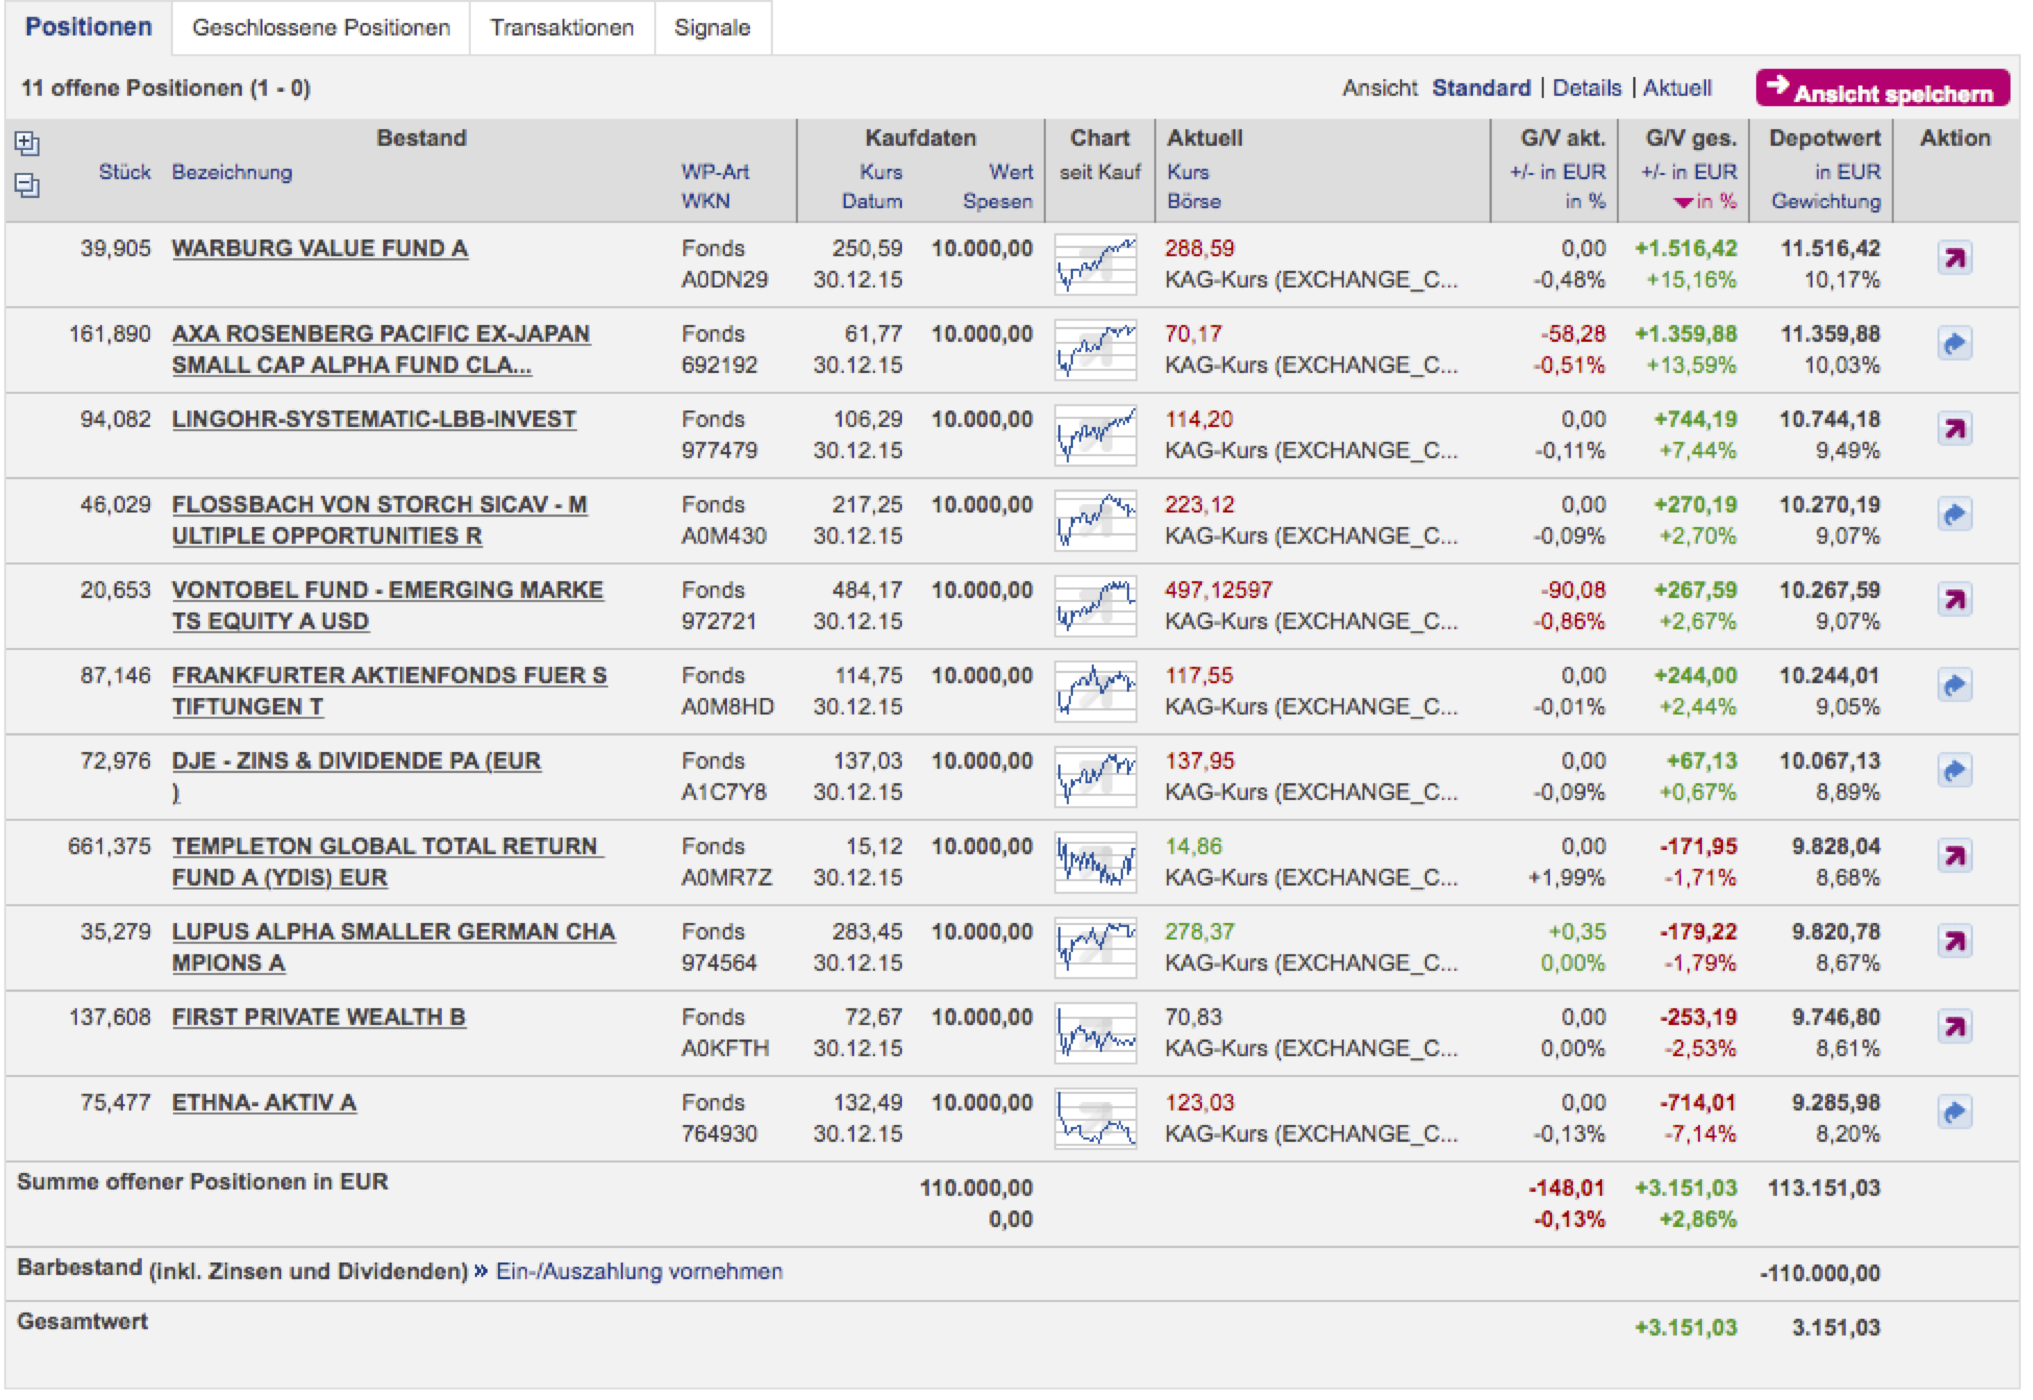Click the action icon for Warburg Value Fund A
This screenshot has width=2033, height=1400.
tap(1954, 258)
